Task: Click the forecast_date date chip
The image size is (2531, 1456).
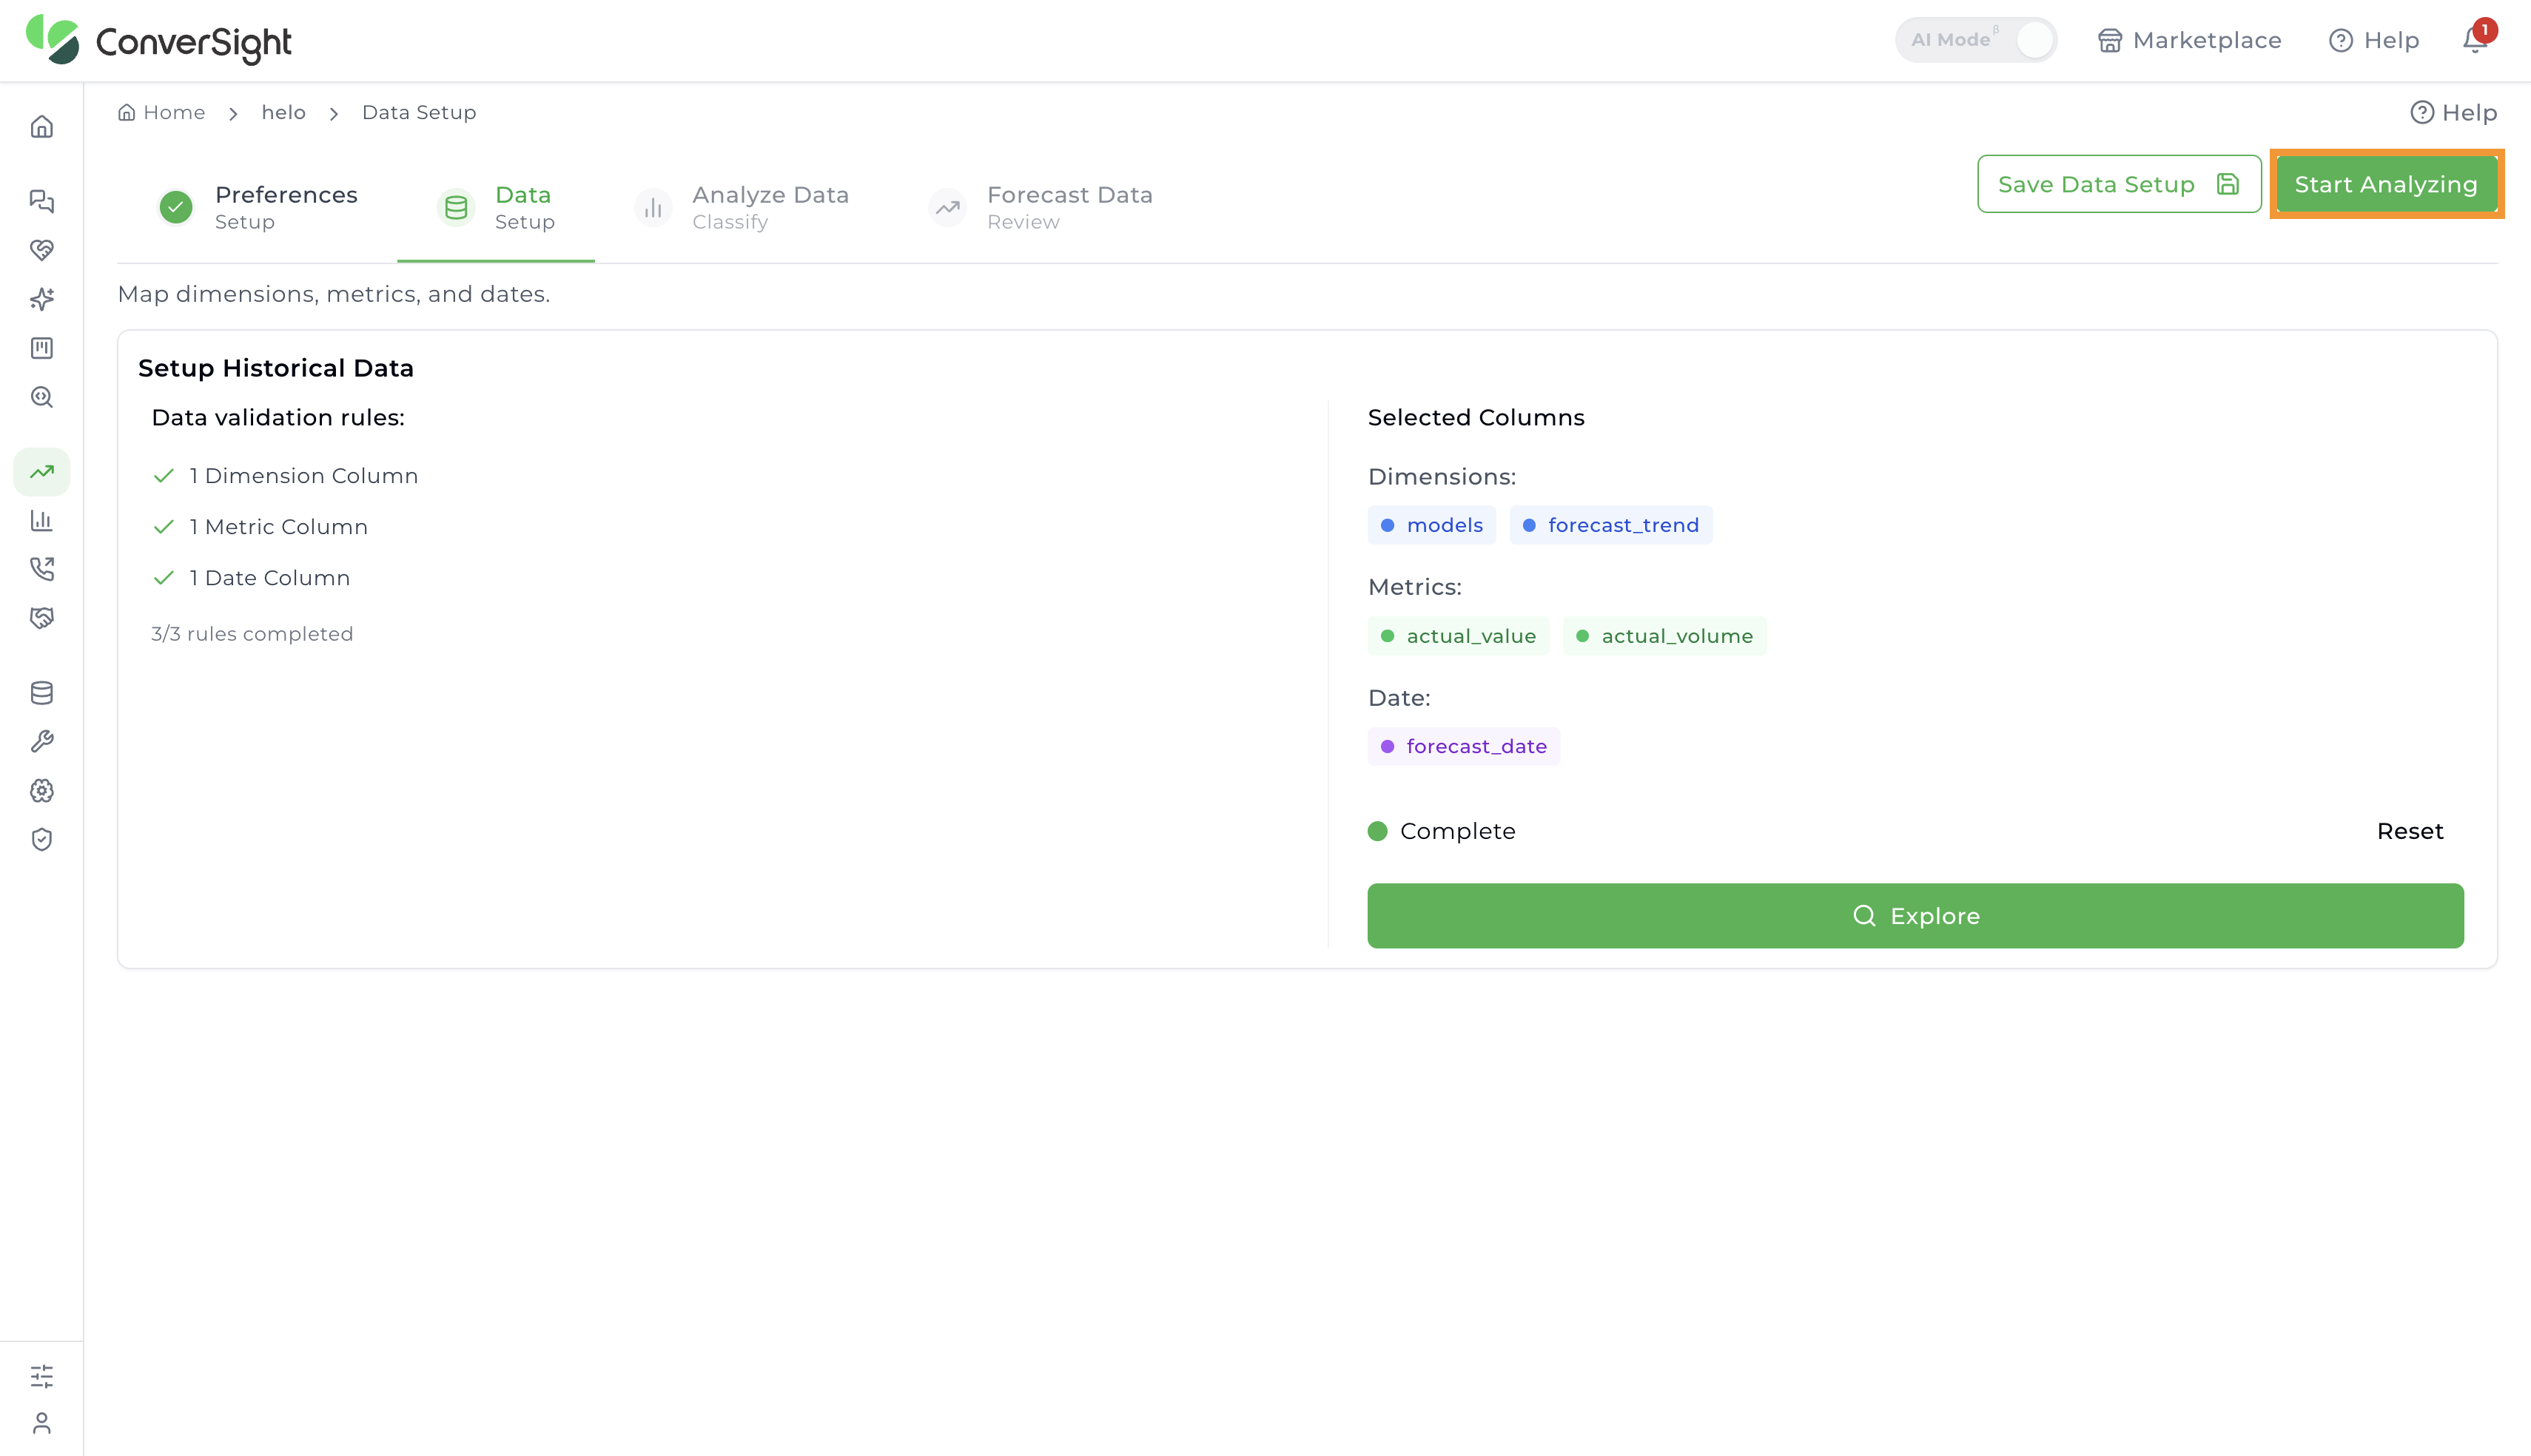Action: [x=1464, y=746]
